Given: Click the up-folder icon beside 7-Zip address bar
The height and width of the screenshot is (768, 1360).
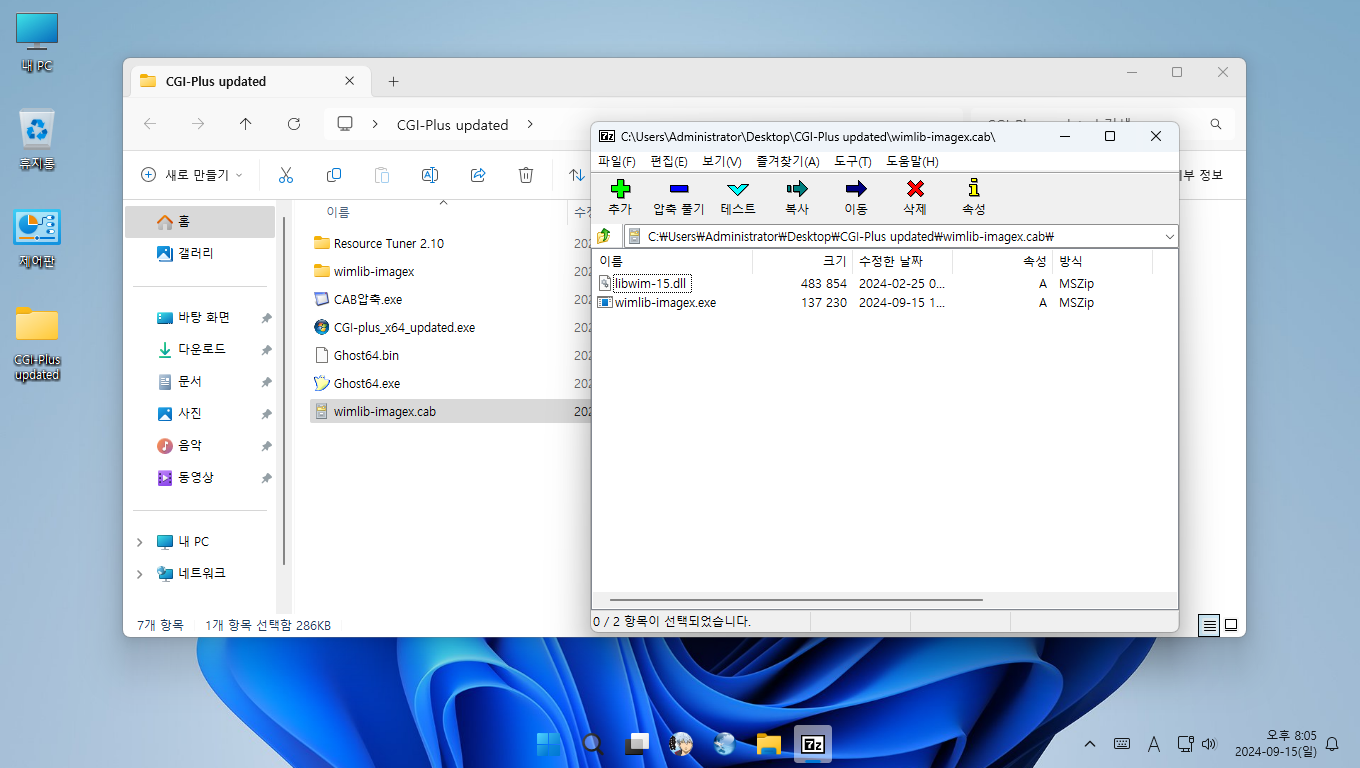Looking at the screenshot, I should click(x=604, y=236).
